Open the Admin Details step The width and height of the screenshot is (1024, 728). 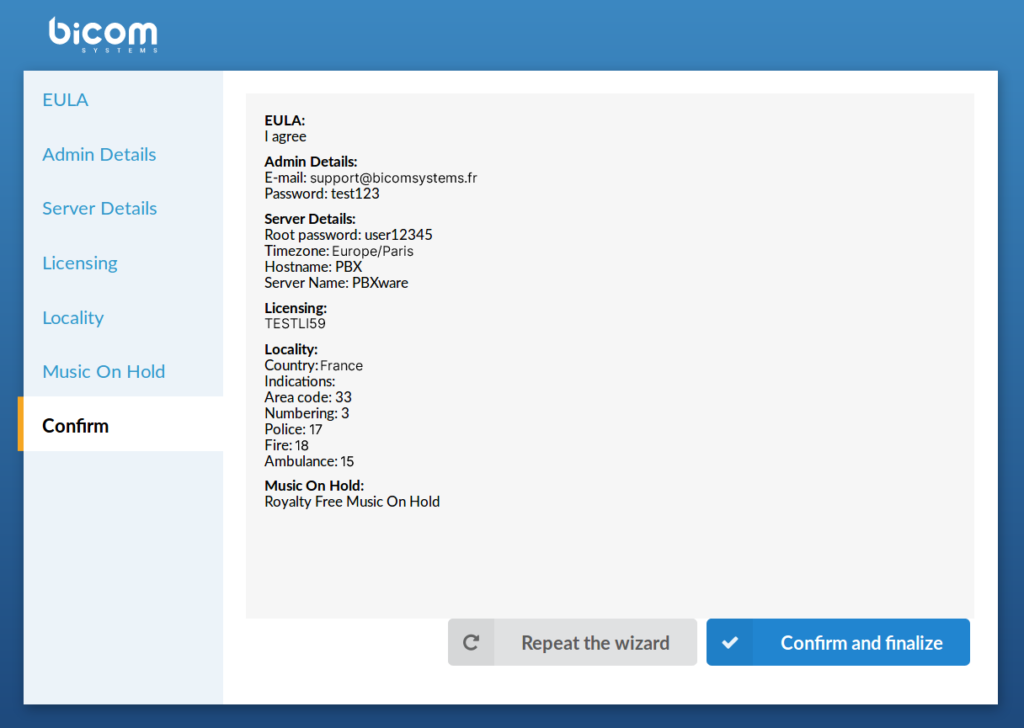coord(99,154)
